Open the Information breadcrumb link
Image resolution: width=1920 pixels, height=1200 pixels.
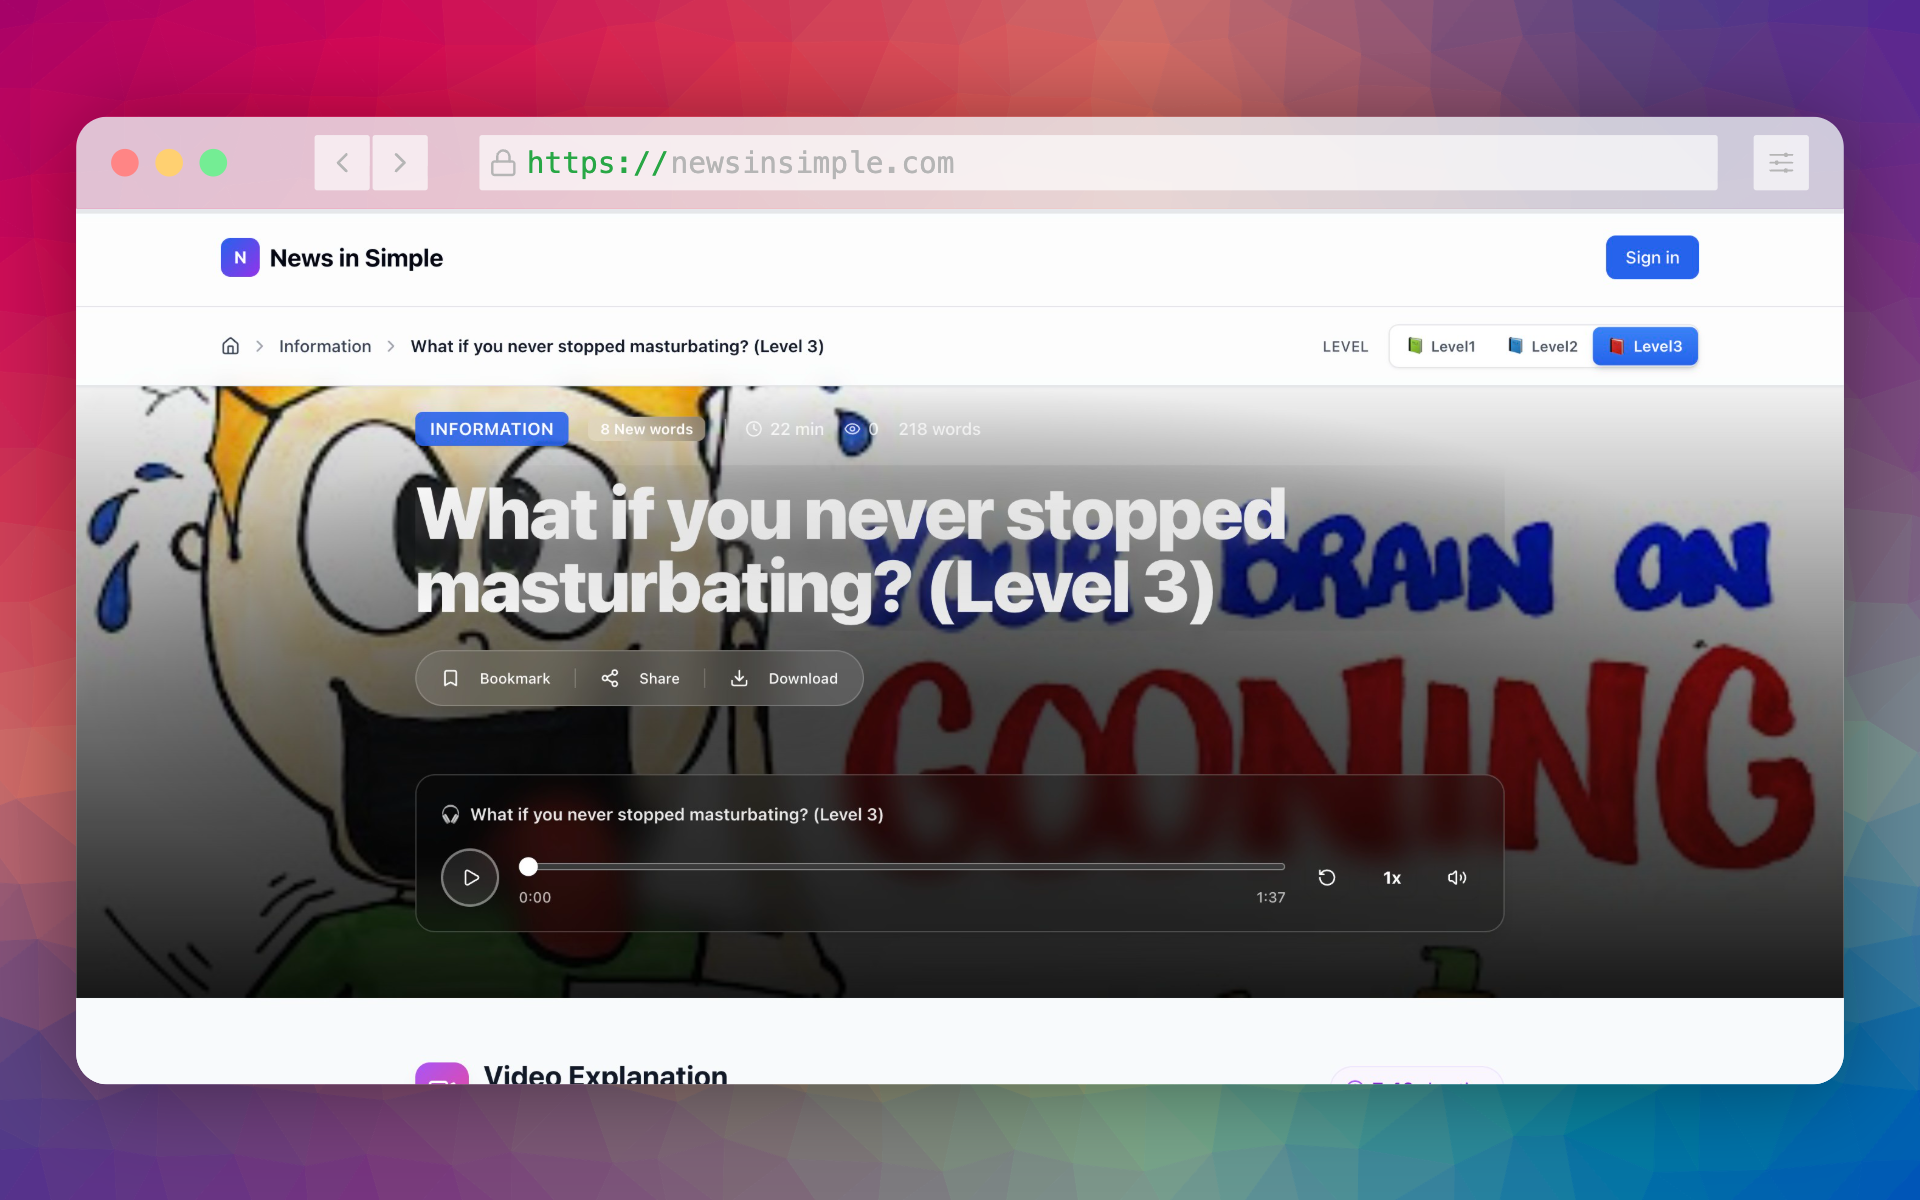click(x=325, y=346)
